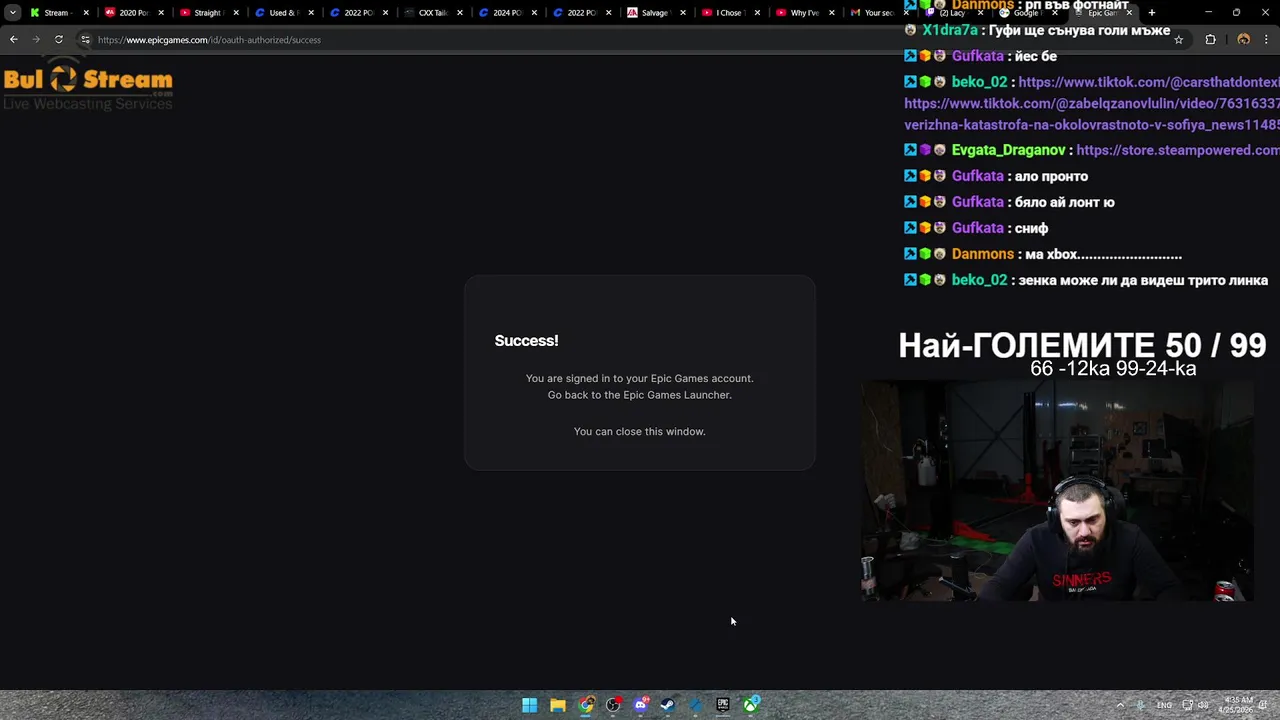Click the address bar URL field
Viewport: 1280px width, 720px height.
point(630,39)
